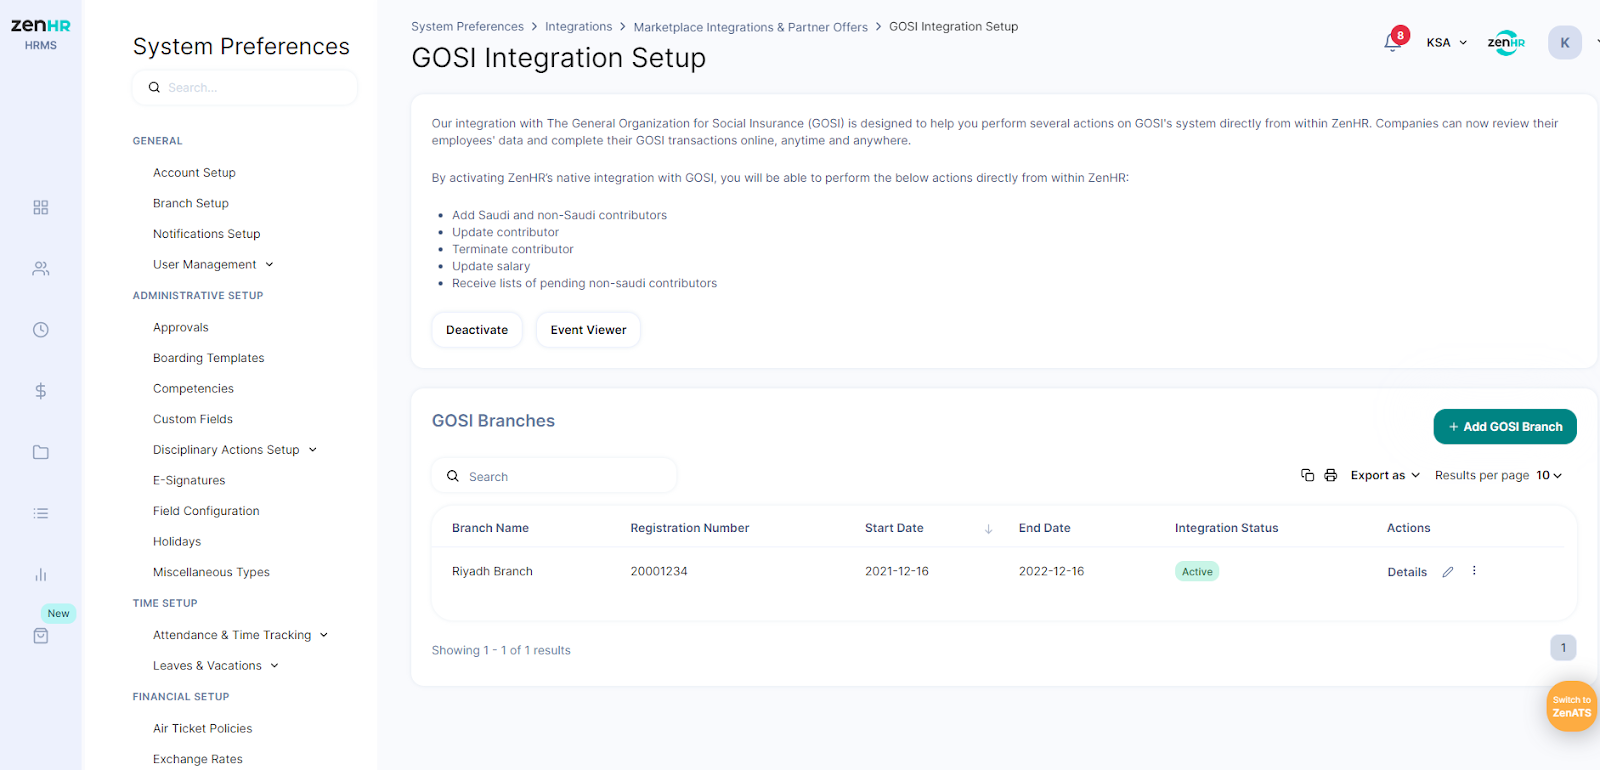This screenshot has width=1600, height=770.
Task: View Details of Riyadh Branch
Action: tap(1407, 572)
